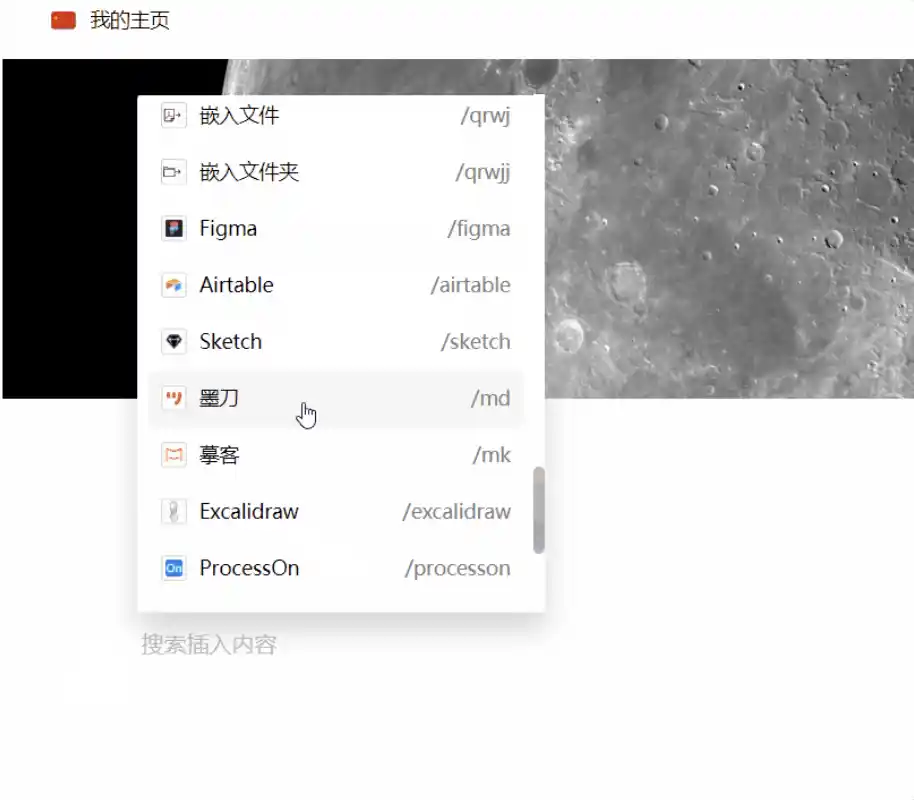Image resolution: width=914 pixels, height=800 pixels.
Task: Click the insert menu scrollbar thumb
Action: (x=539, y=509)
